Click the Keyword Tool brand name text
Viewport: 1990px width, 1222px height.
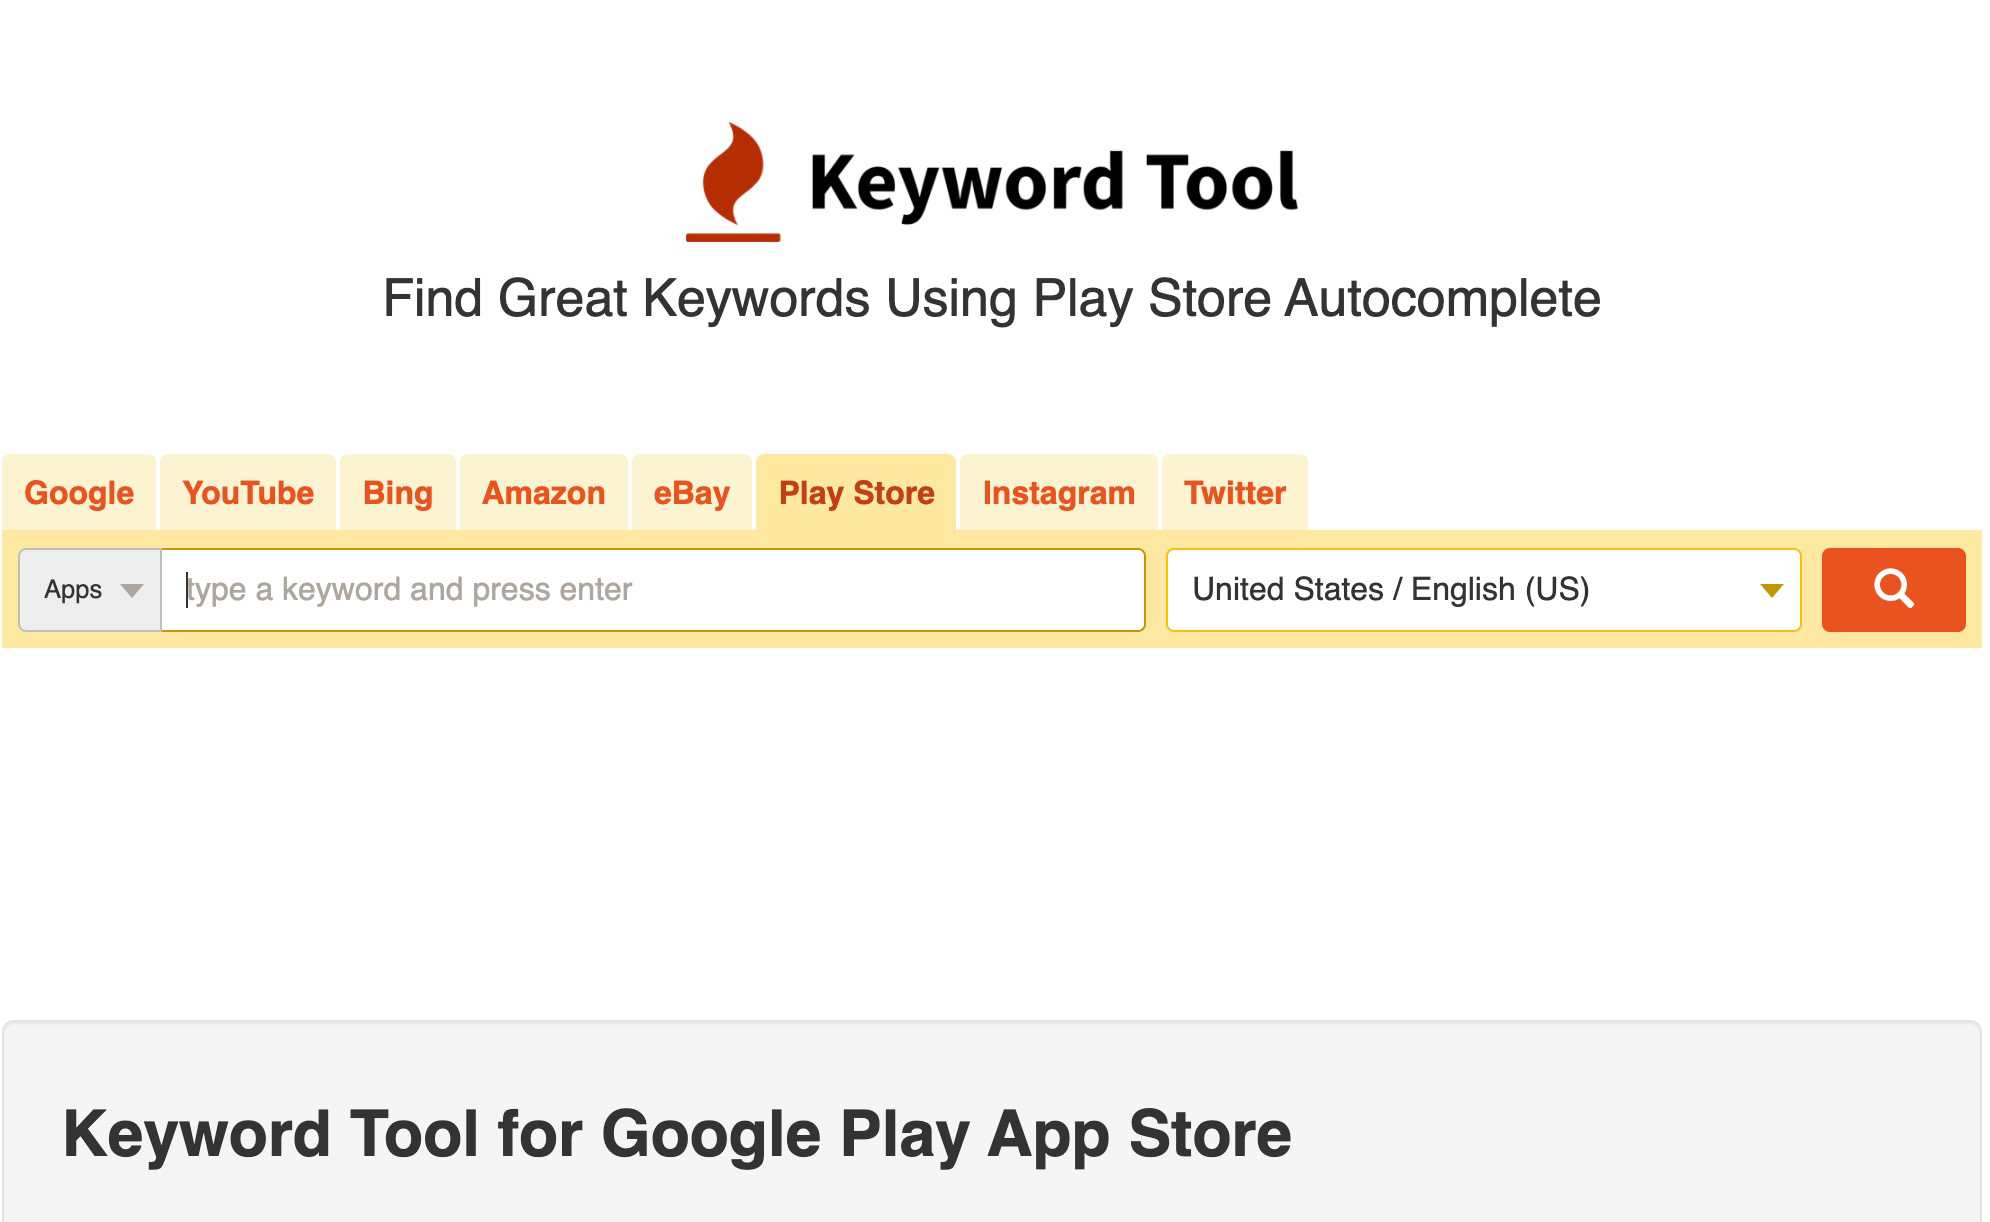[x=1052, y=183]
